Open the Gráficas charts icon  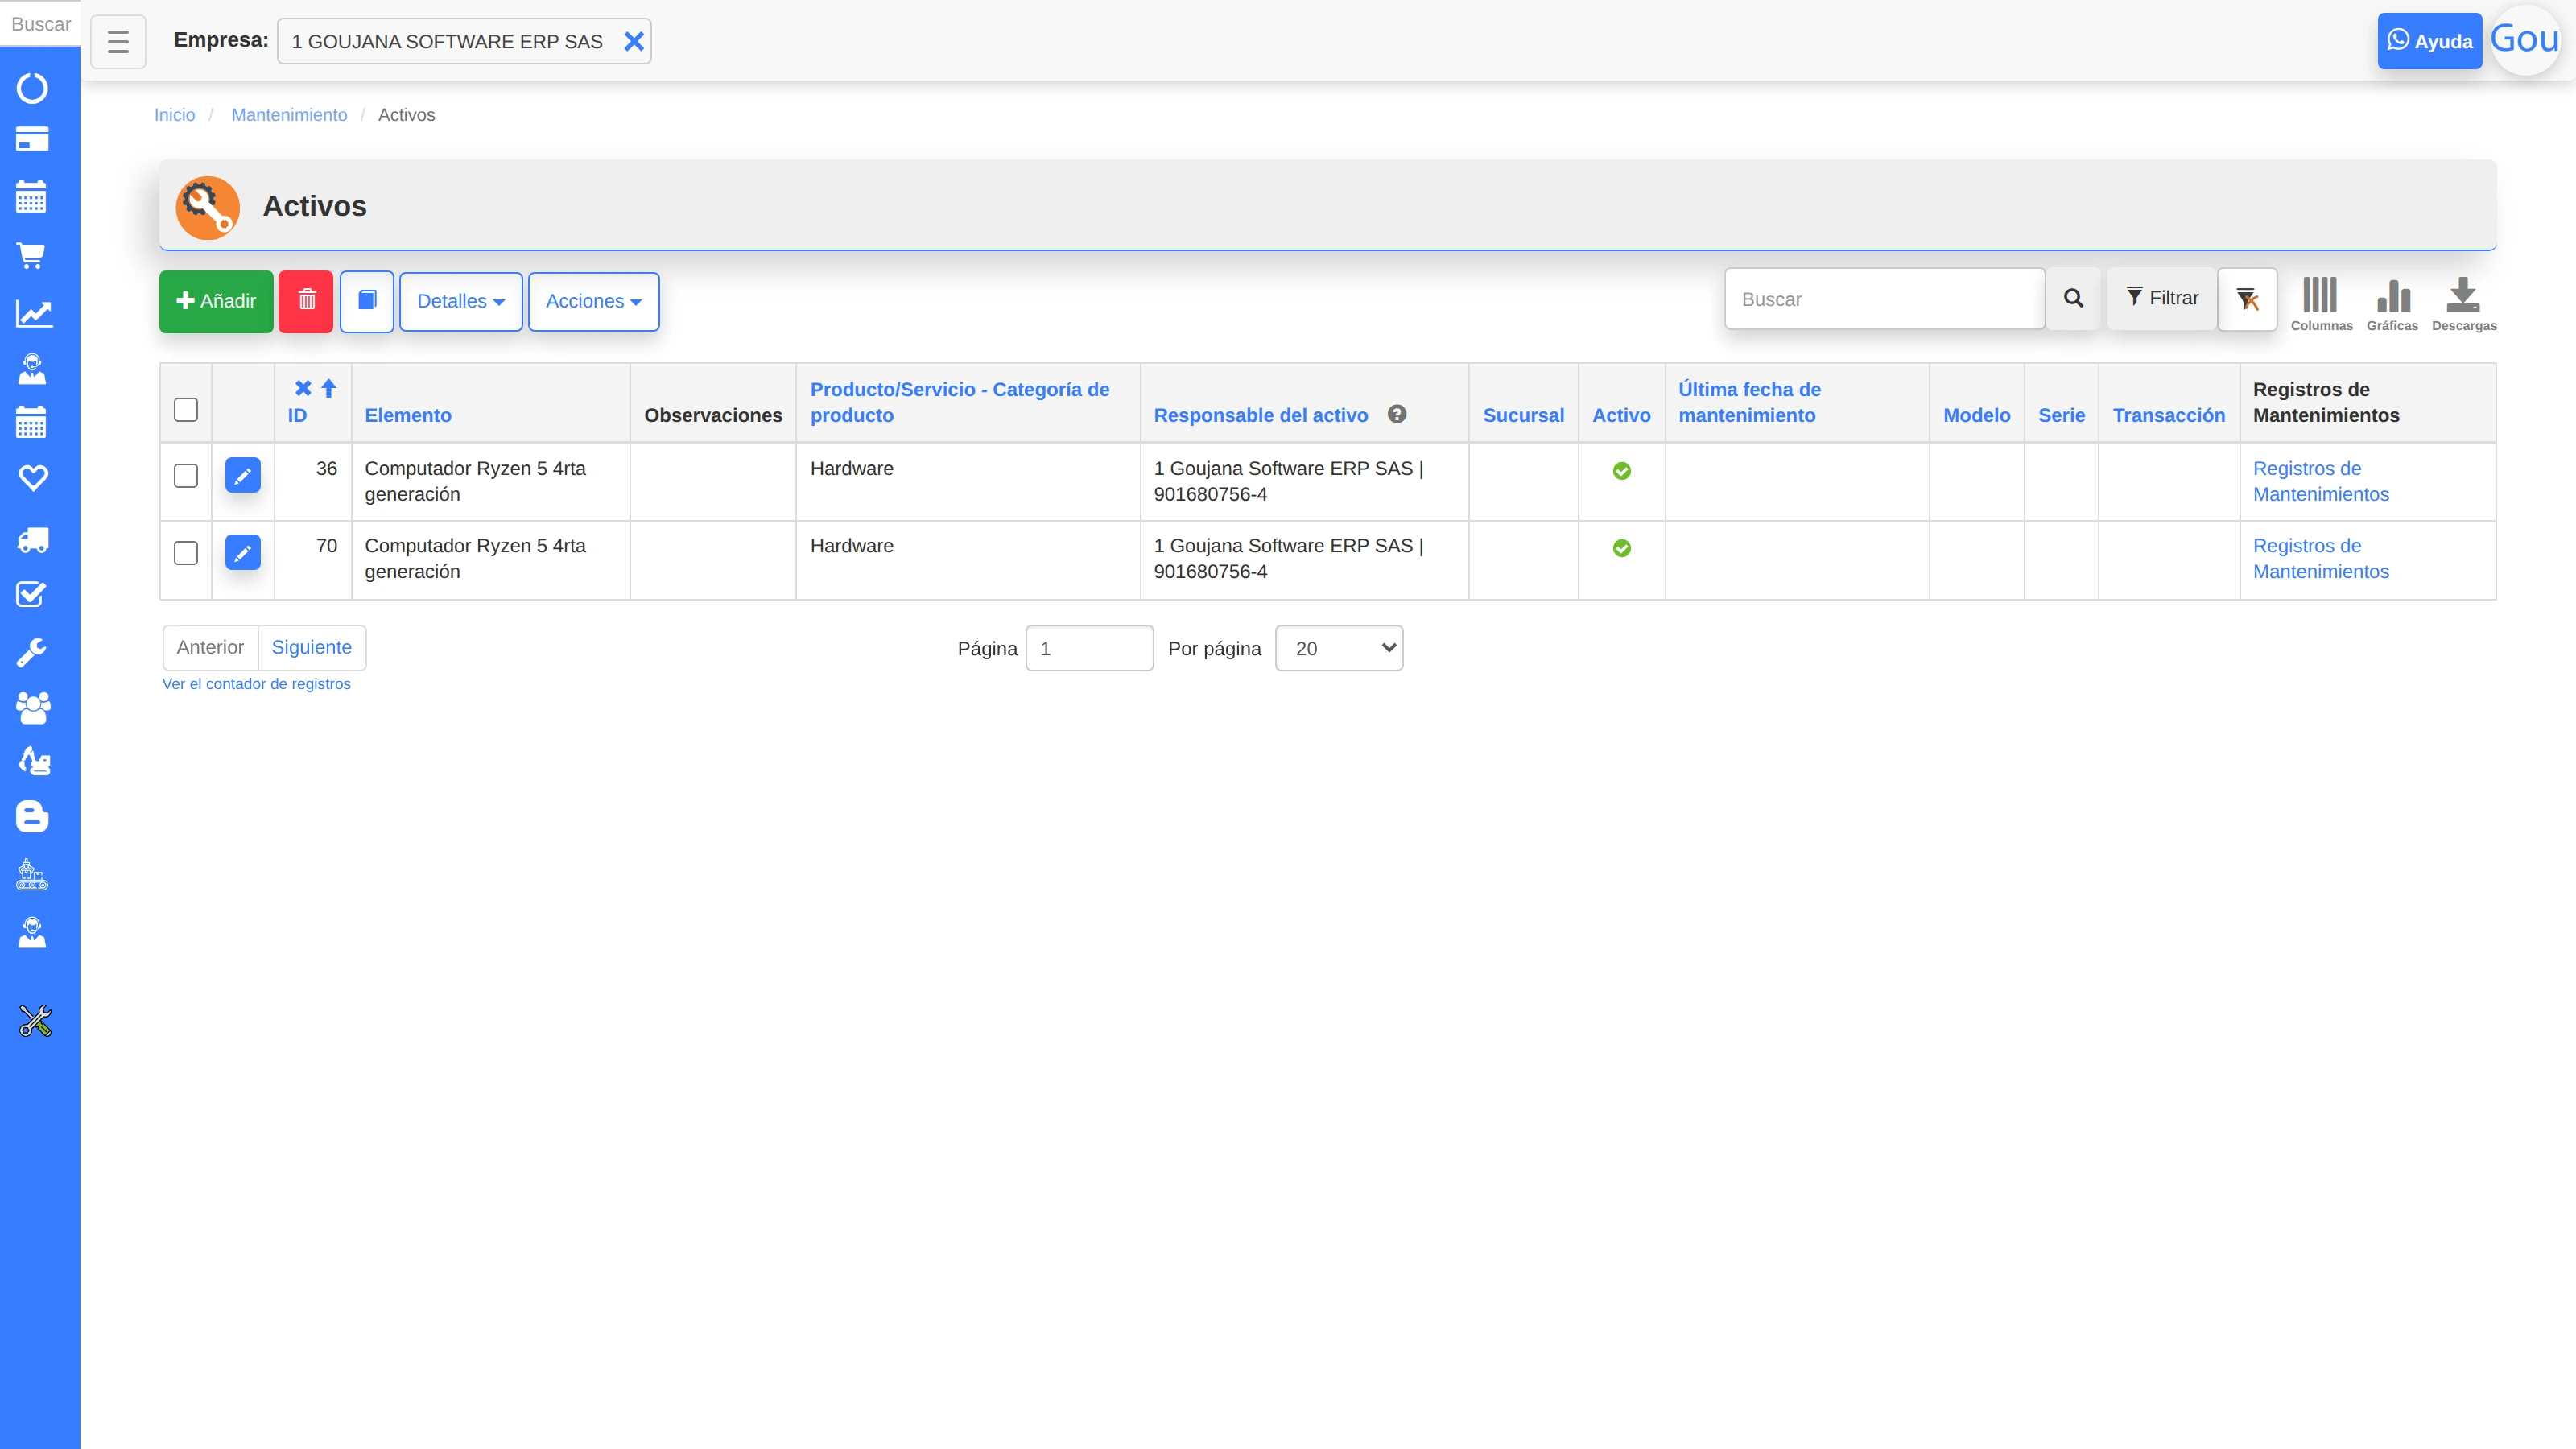(2392, 303)
